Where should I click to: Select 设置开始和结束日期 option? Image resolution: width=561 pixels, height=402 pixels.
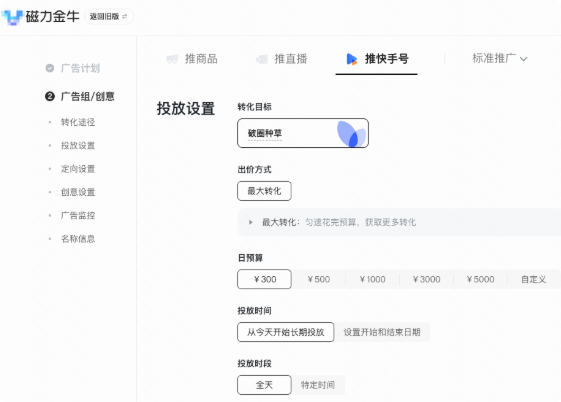(382, 332)
